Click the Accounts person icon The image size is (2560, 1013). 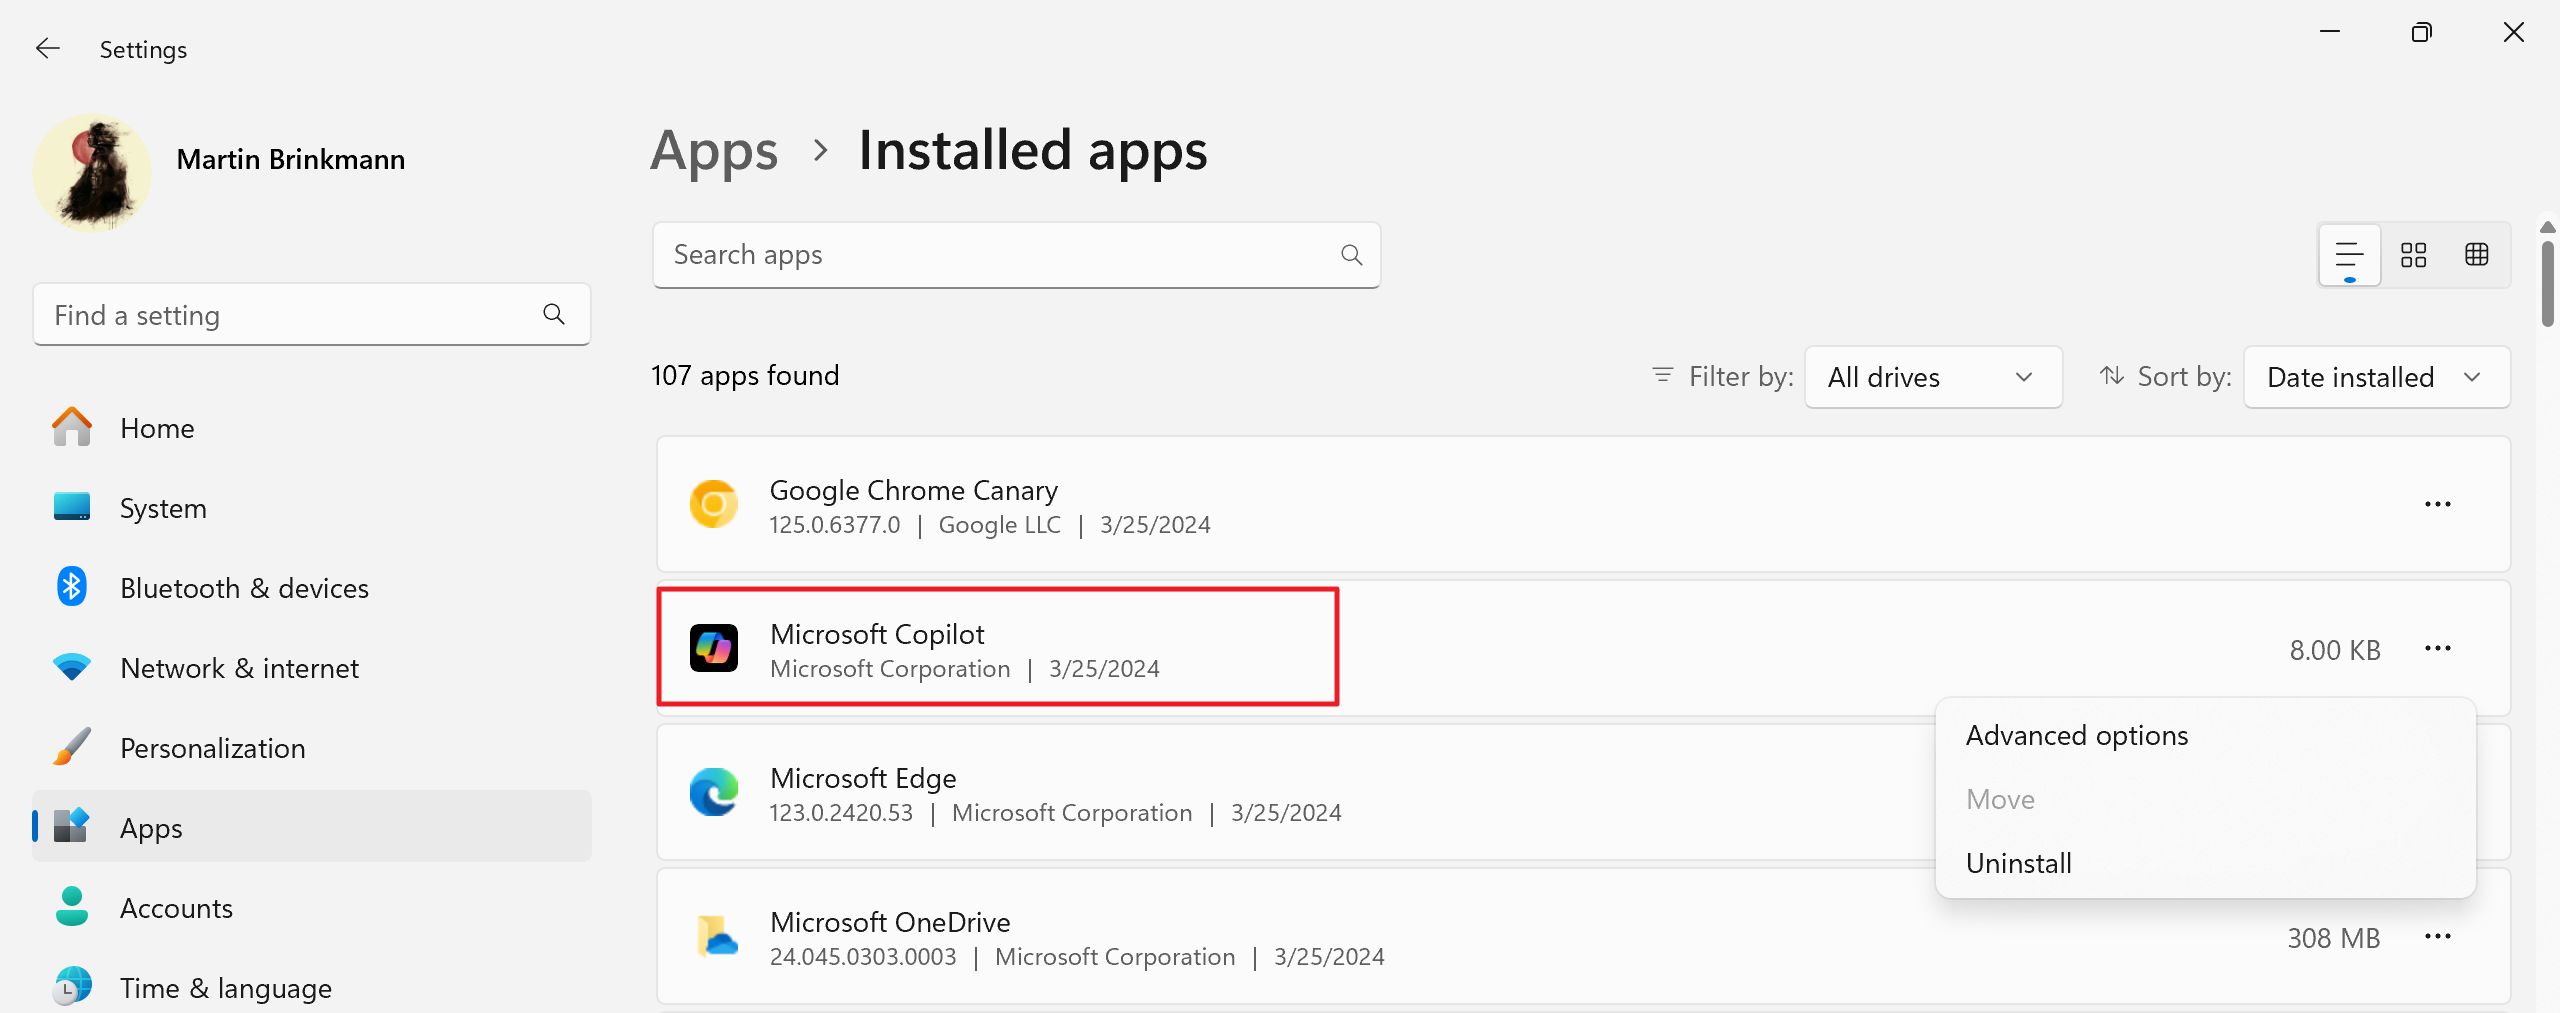pyautogui.click(x=72, y=906)
